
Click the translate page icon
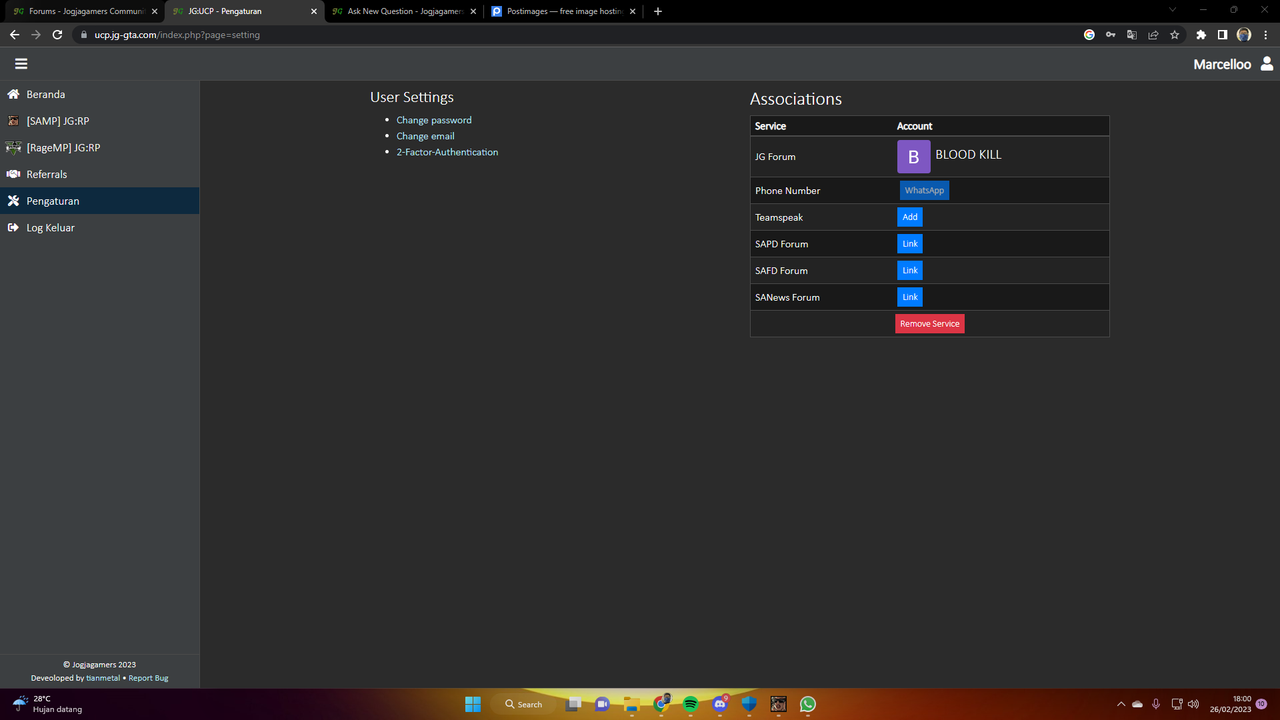pyautogui.click(x=1132, y=34)
